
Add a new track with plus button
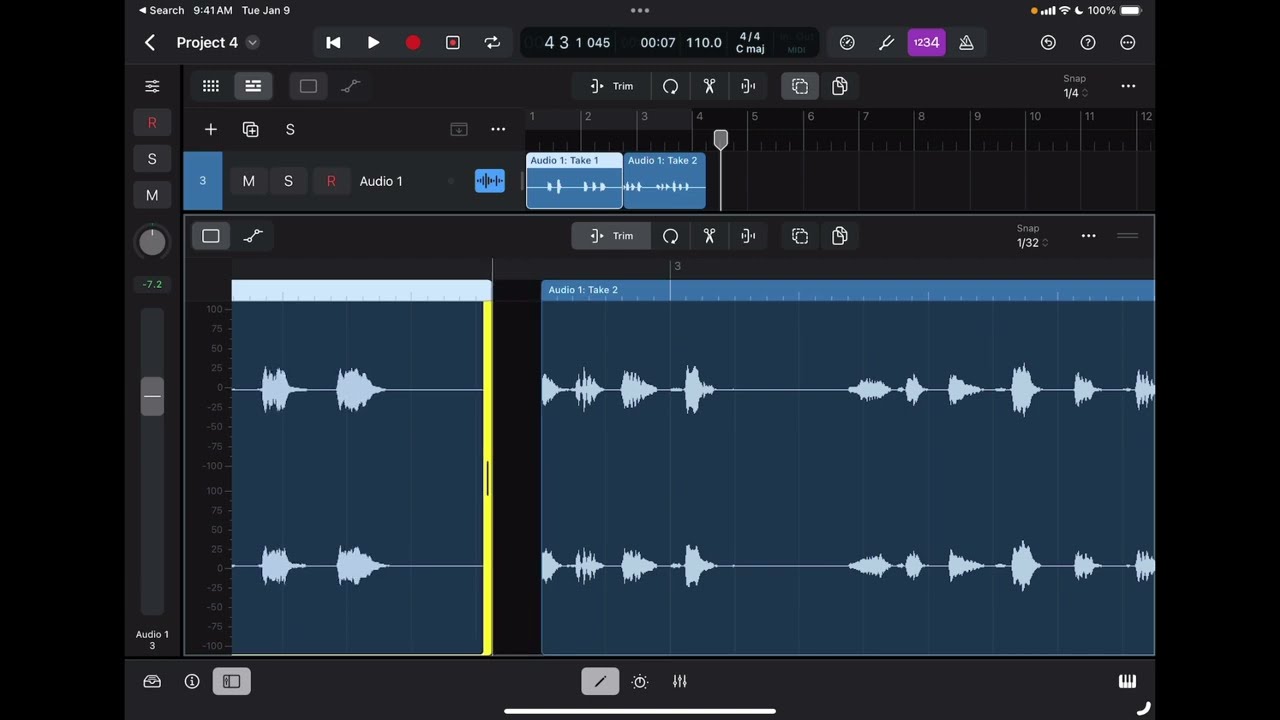coord(210,129)
